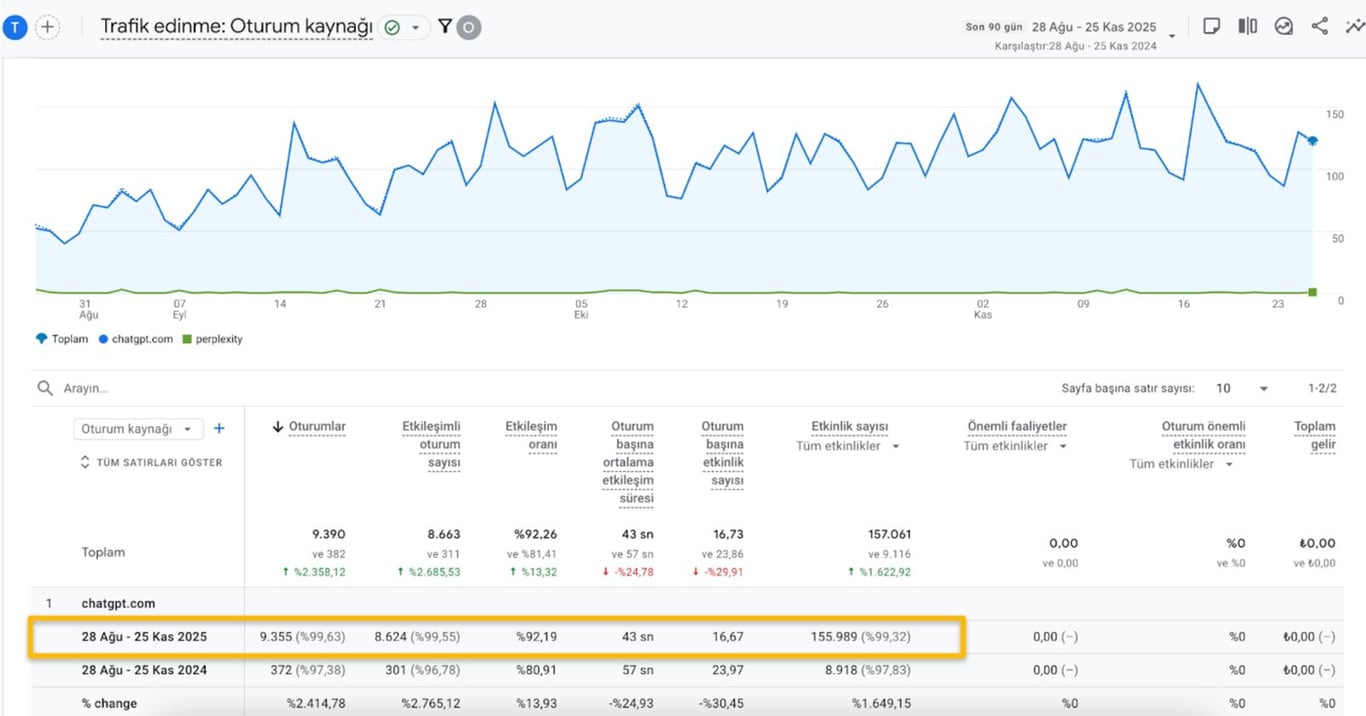Toggle chatgpt.com series in chart legend
The width and height of the screenshot is (1366, 716).
138,339
